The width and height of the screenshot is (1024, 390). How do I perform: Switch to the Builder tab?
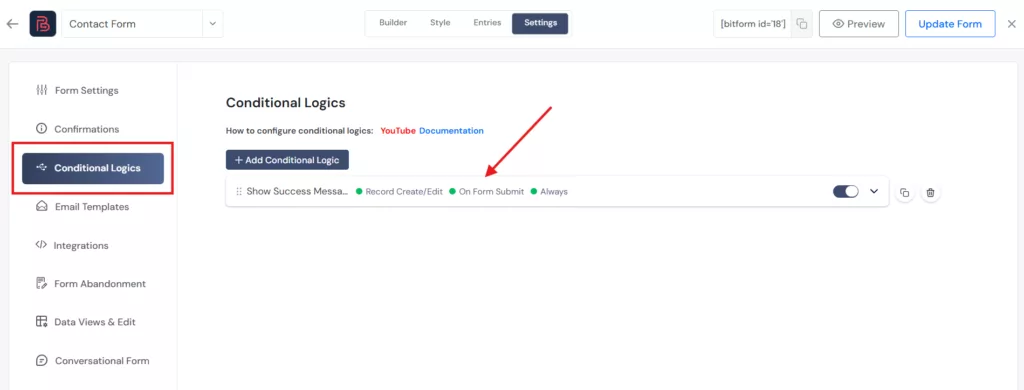click(x=393, y=23)
